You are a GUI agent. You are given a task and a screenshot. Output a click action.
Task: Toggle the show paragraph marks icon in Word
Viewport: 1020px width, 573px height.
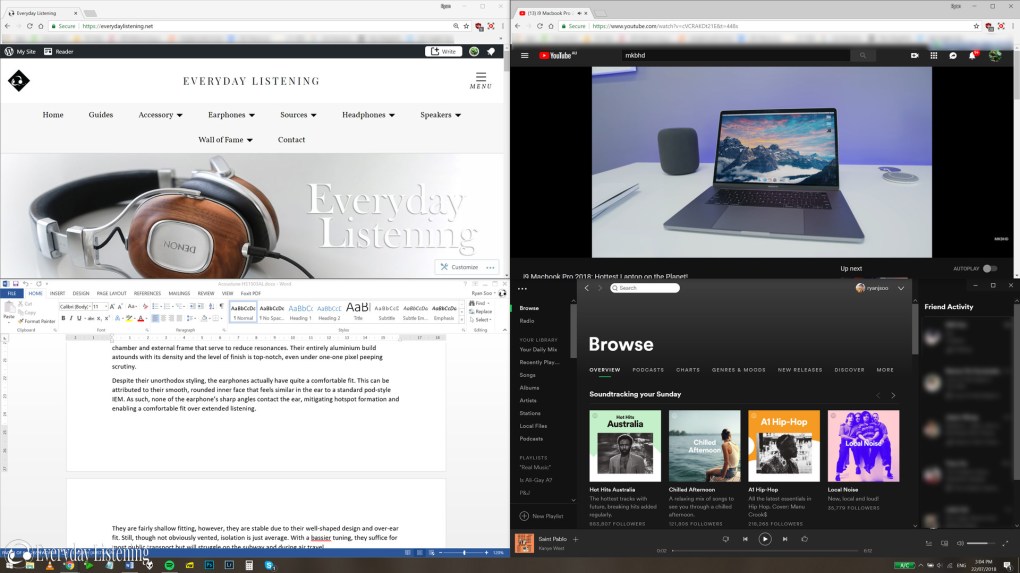point(221,306)
